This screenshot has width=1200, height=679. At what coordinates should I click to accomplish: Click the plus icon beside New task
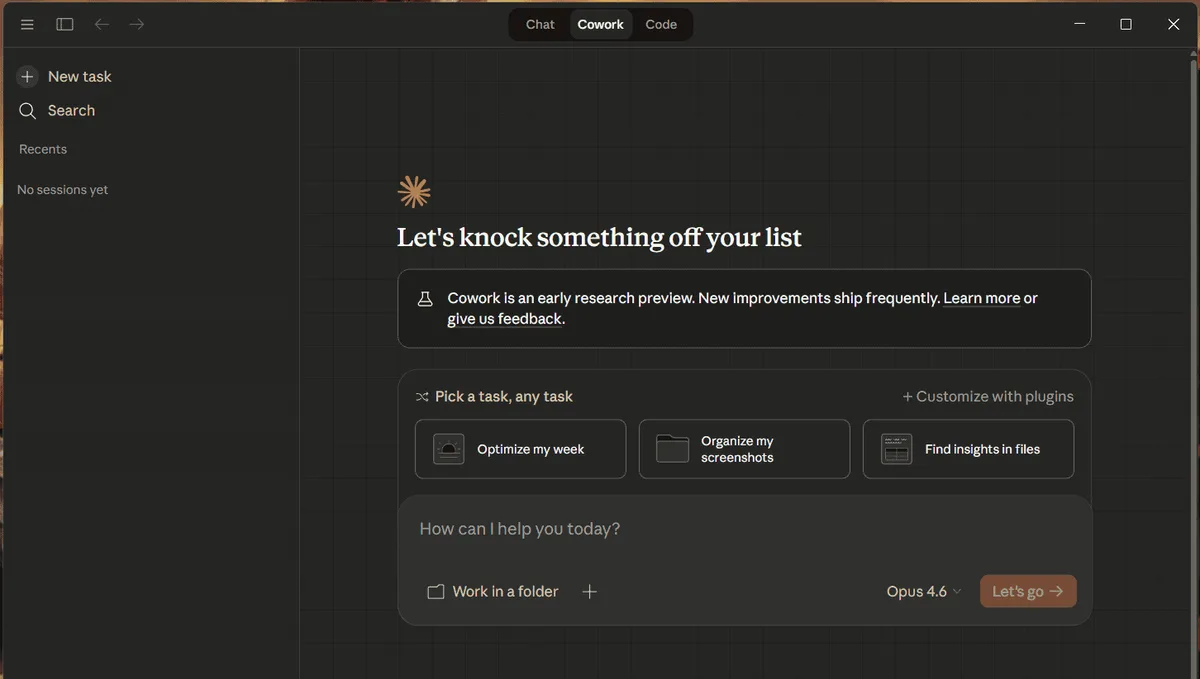tap(27, 76)
